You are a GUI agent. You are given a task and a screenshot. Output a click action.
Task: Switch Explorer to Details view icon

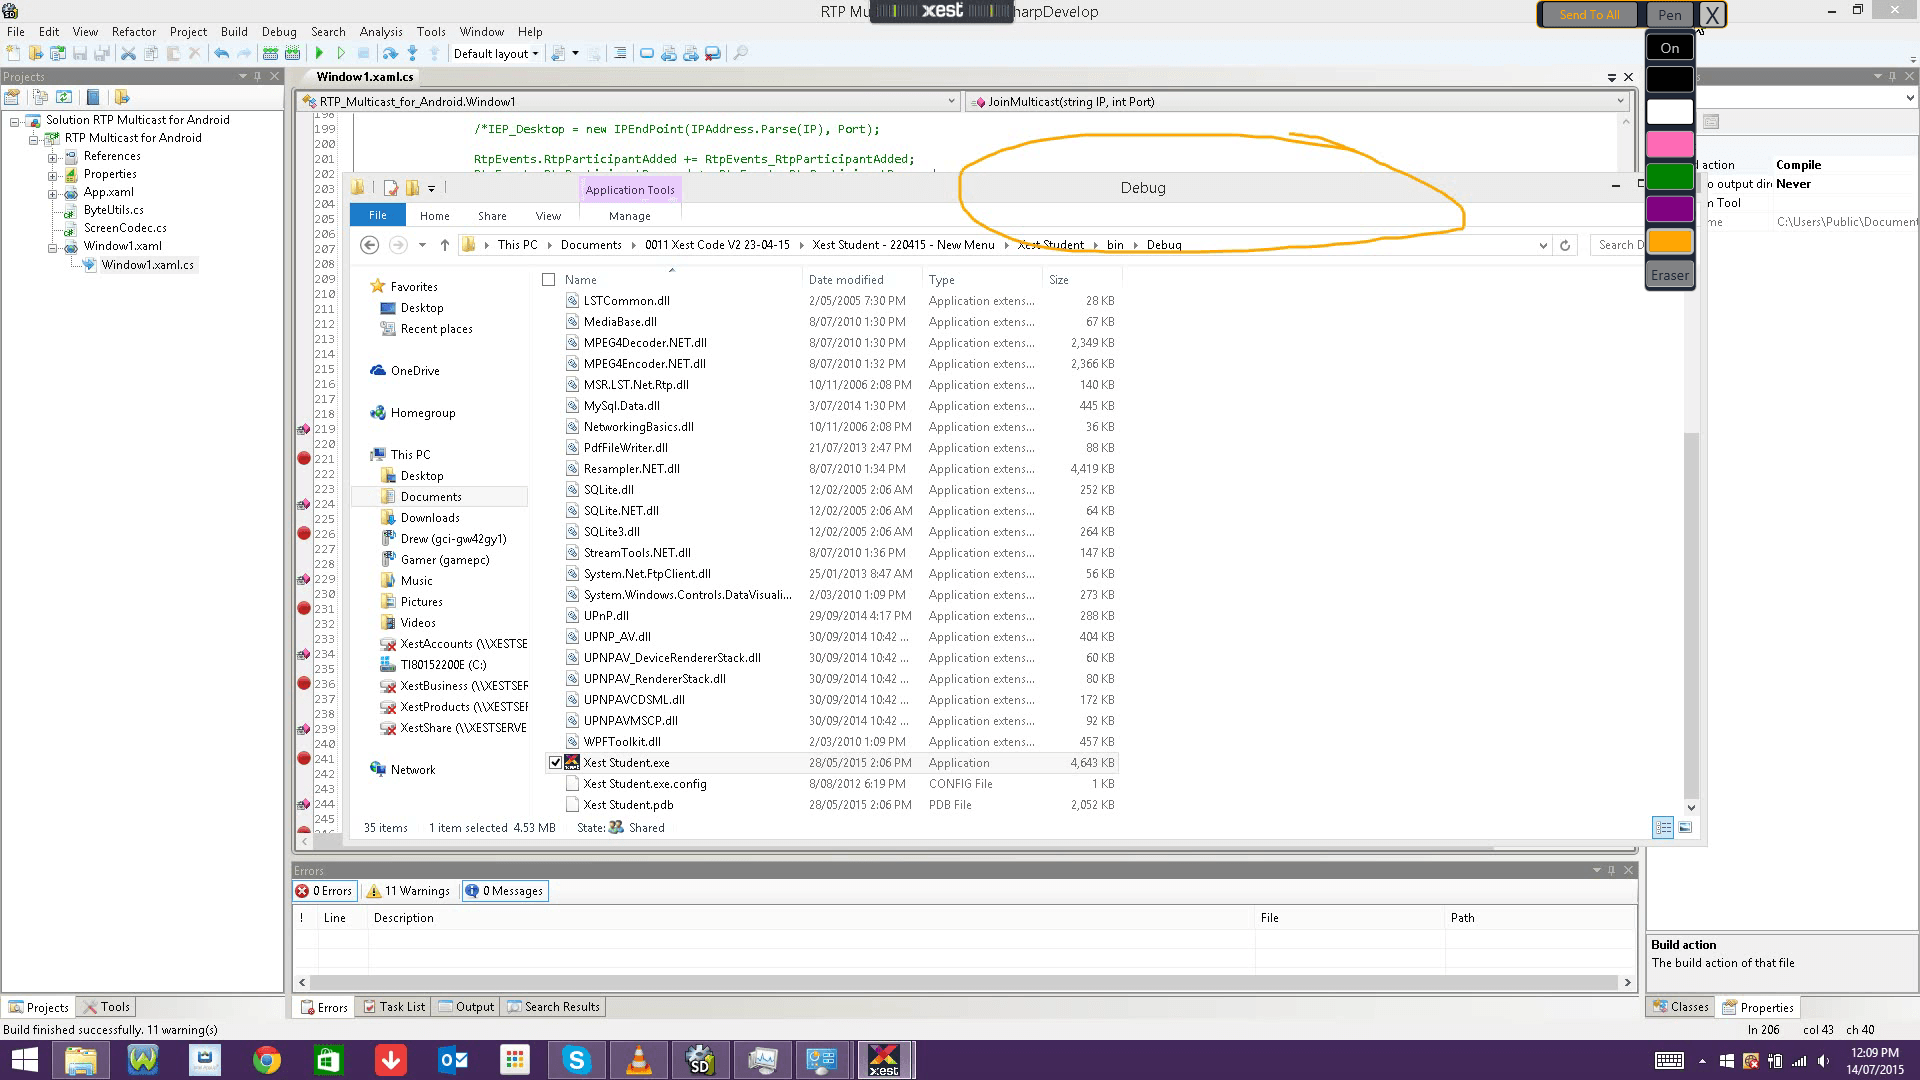coord(1663,827)
